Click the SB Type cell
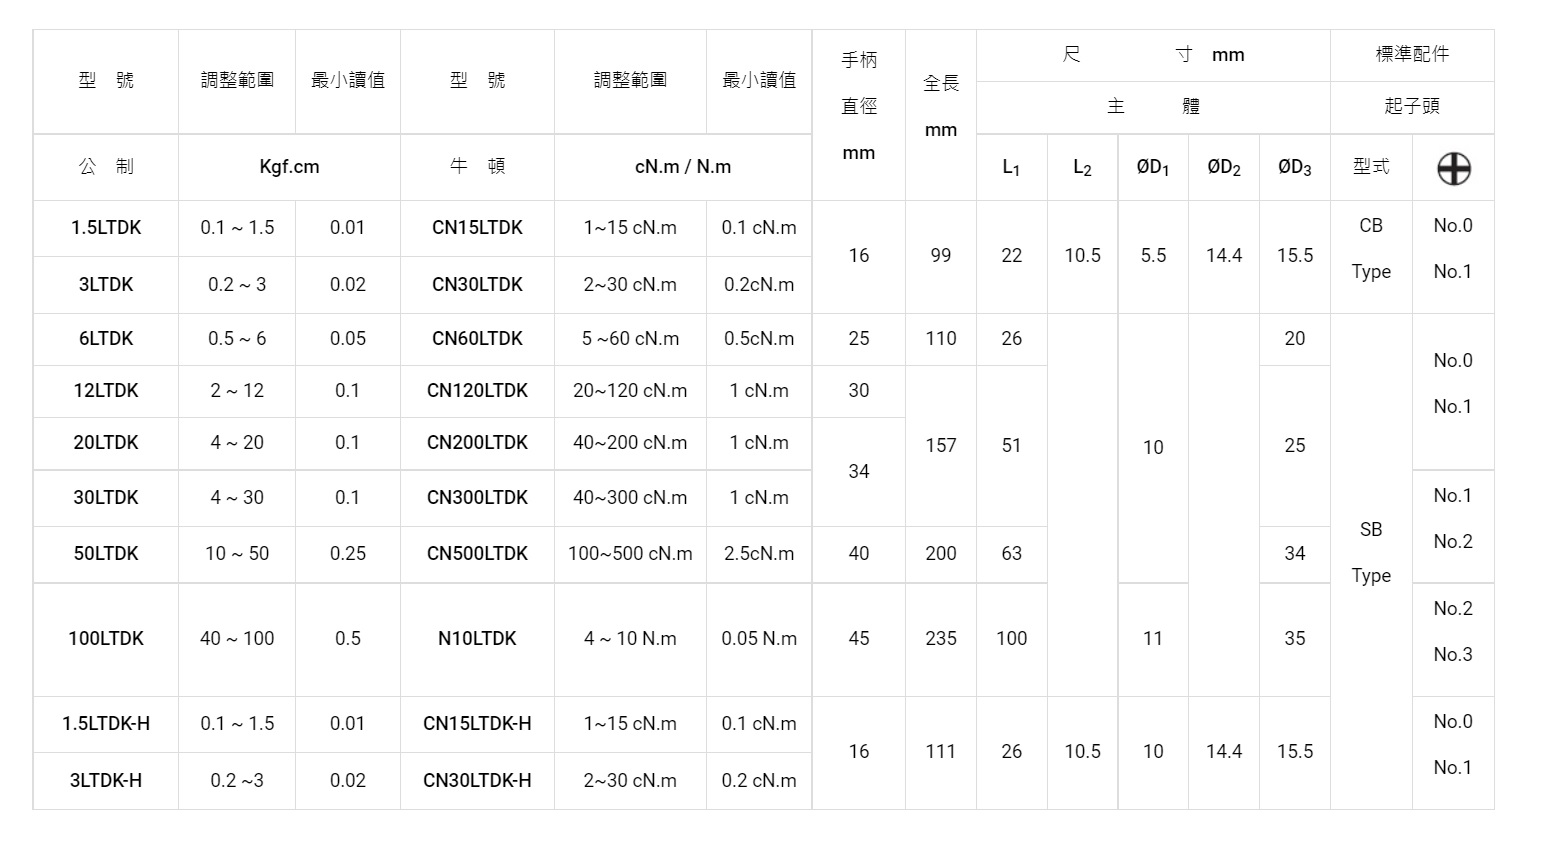 [1370, 552]
